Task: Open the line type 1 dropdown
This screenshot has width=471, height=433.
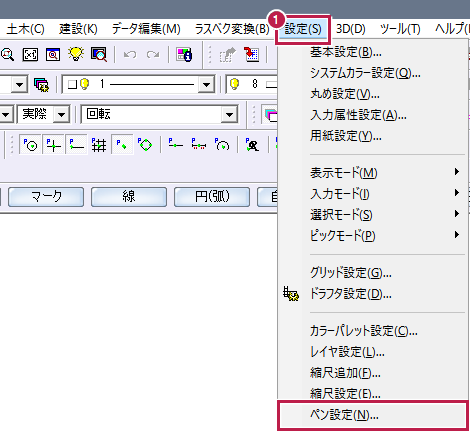Action: (206, 85)
